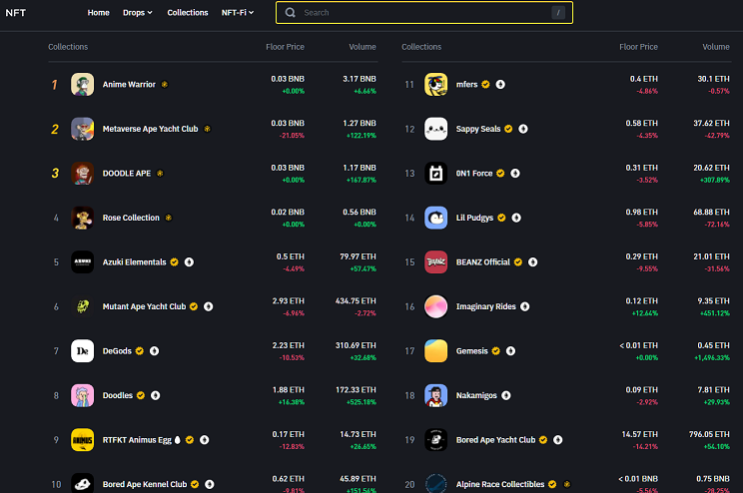The height and width of the screenshot is (493, 743).
Task: Open the Mutant Ape Yacht Club avatar
Action: tap(82, 307)
